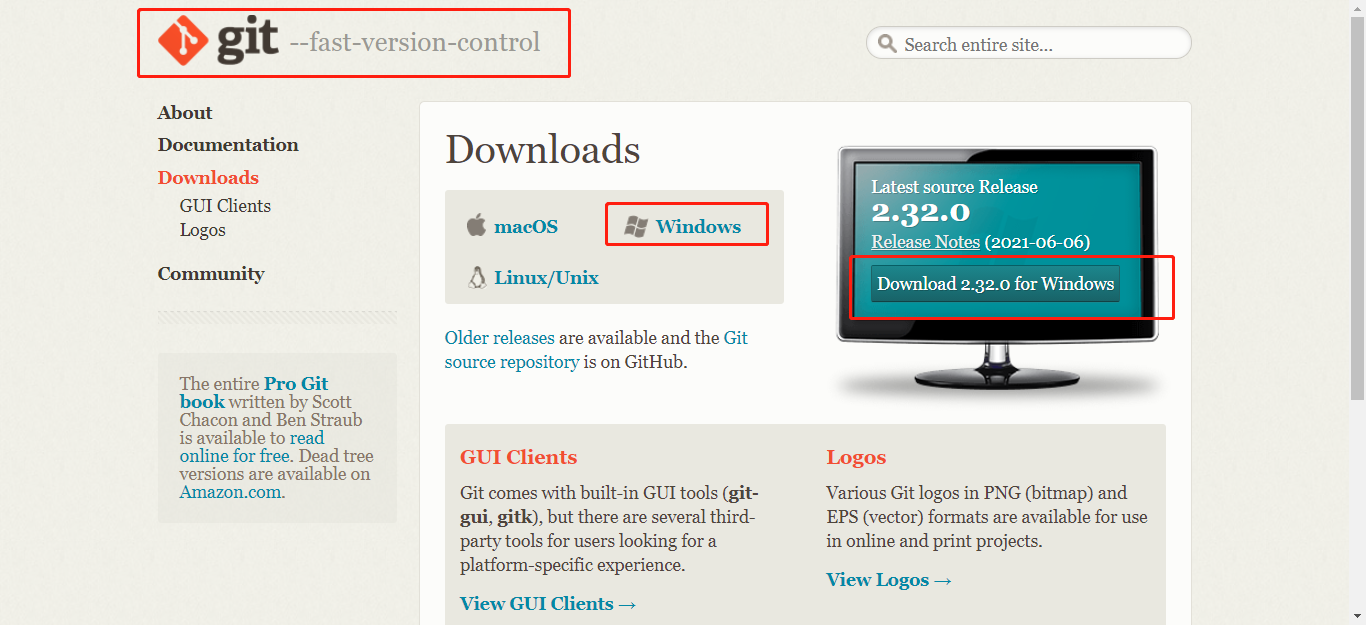Open the Pro Git book link
The width and height of the screenshot is (1366, 625).
click(x=254, y=392)
